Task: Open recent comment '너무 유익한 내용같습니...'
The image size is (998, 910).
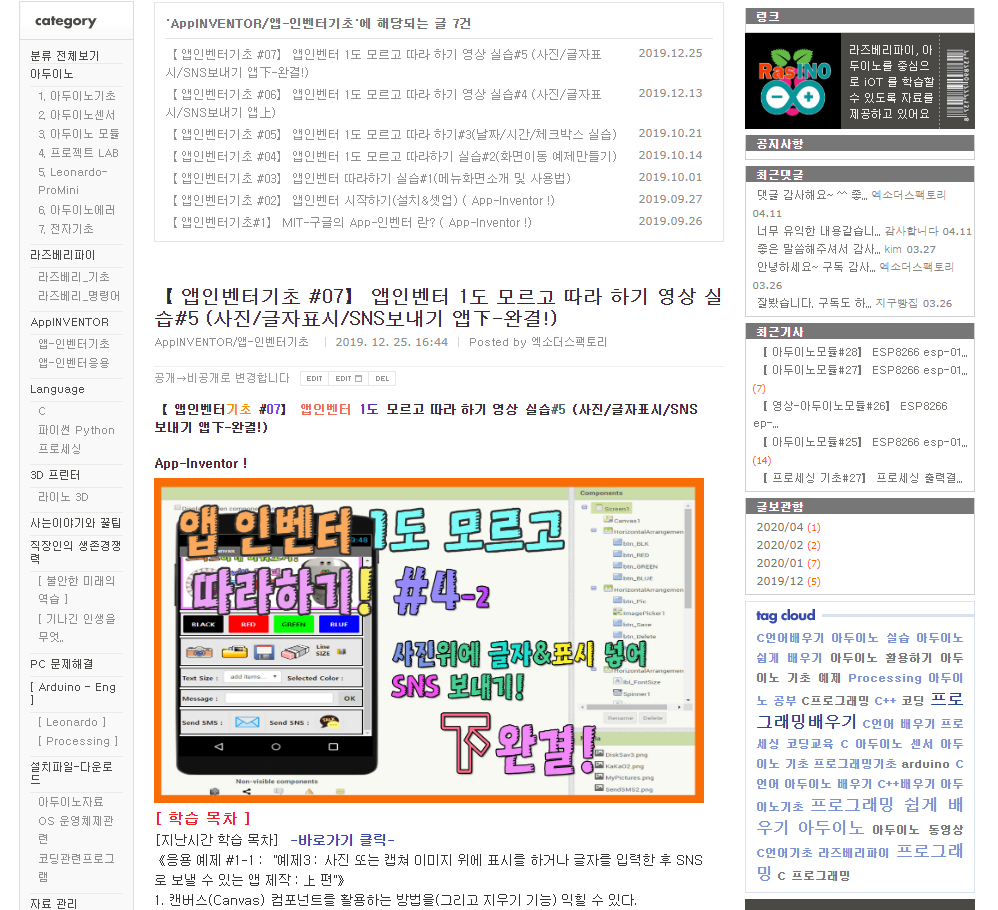Action: [819, 232]
